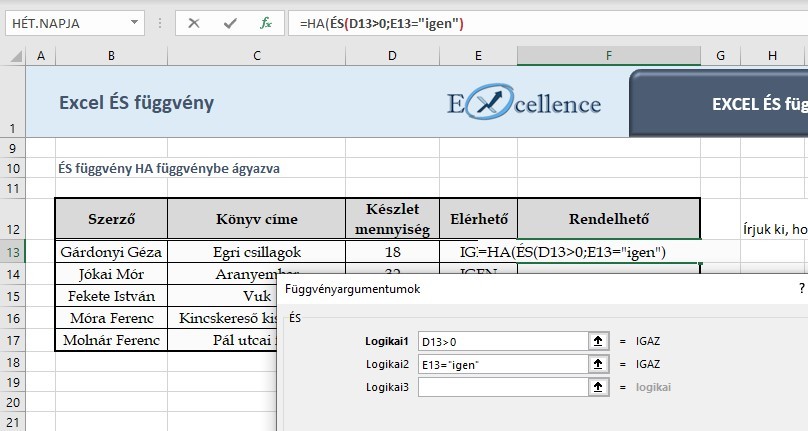Select row 13 header
The height and width of the screenshot is (431, 808).
13,252
